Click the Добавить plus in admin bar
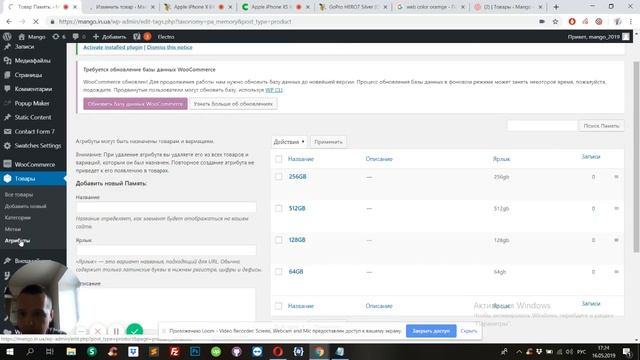This screenshot has height=360, width=640. coord(109,37)
